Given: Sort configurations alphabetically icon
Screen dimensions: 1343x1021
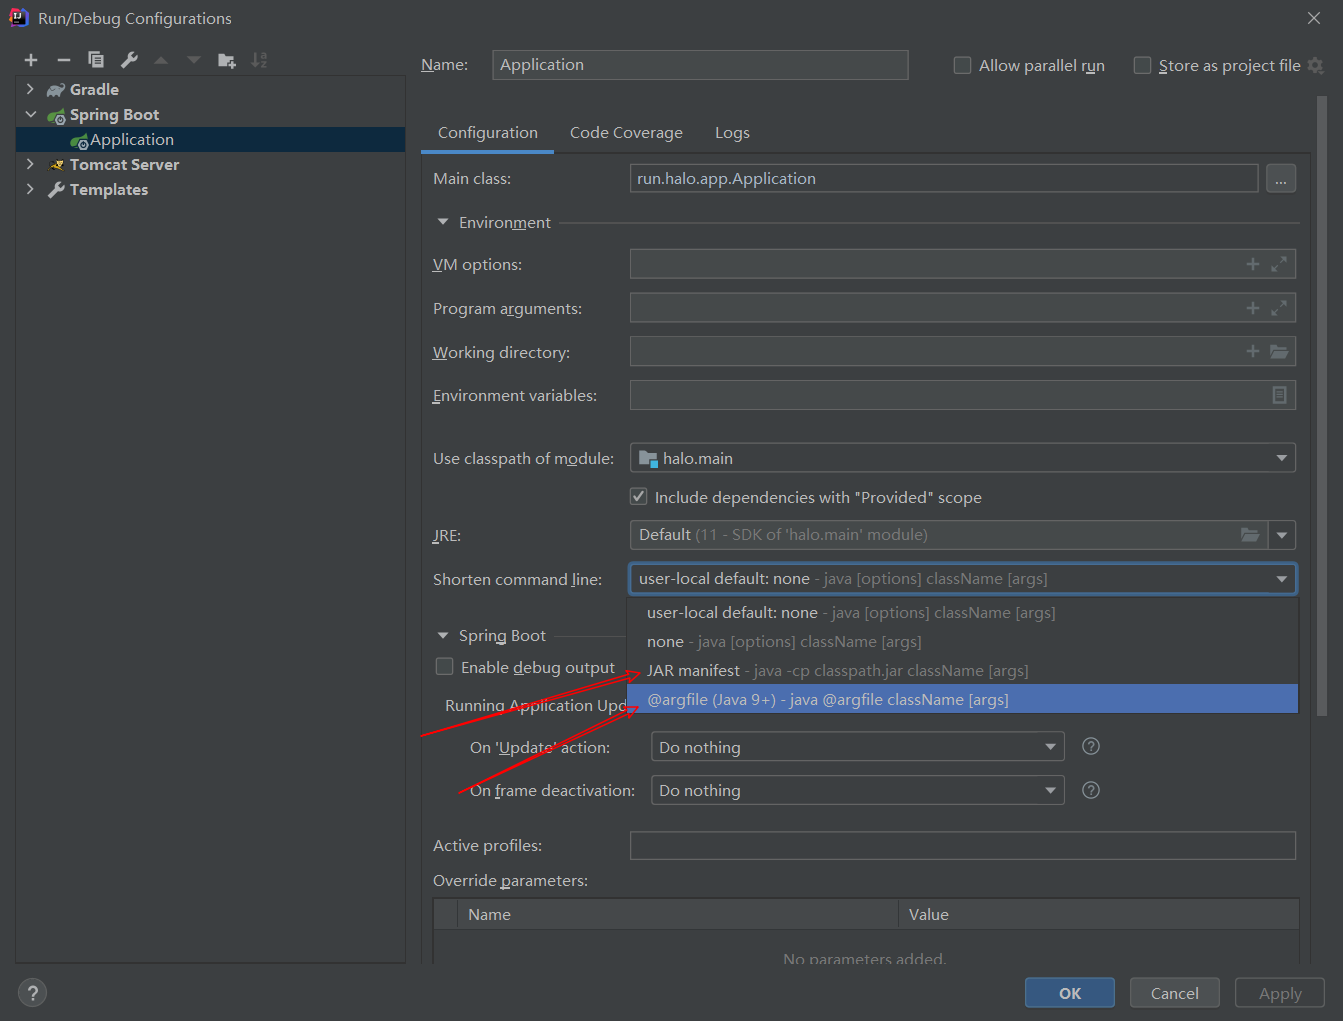Looking at the screenshot, I should [x=260, y=60].
